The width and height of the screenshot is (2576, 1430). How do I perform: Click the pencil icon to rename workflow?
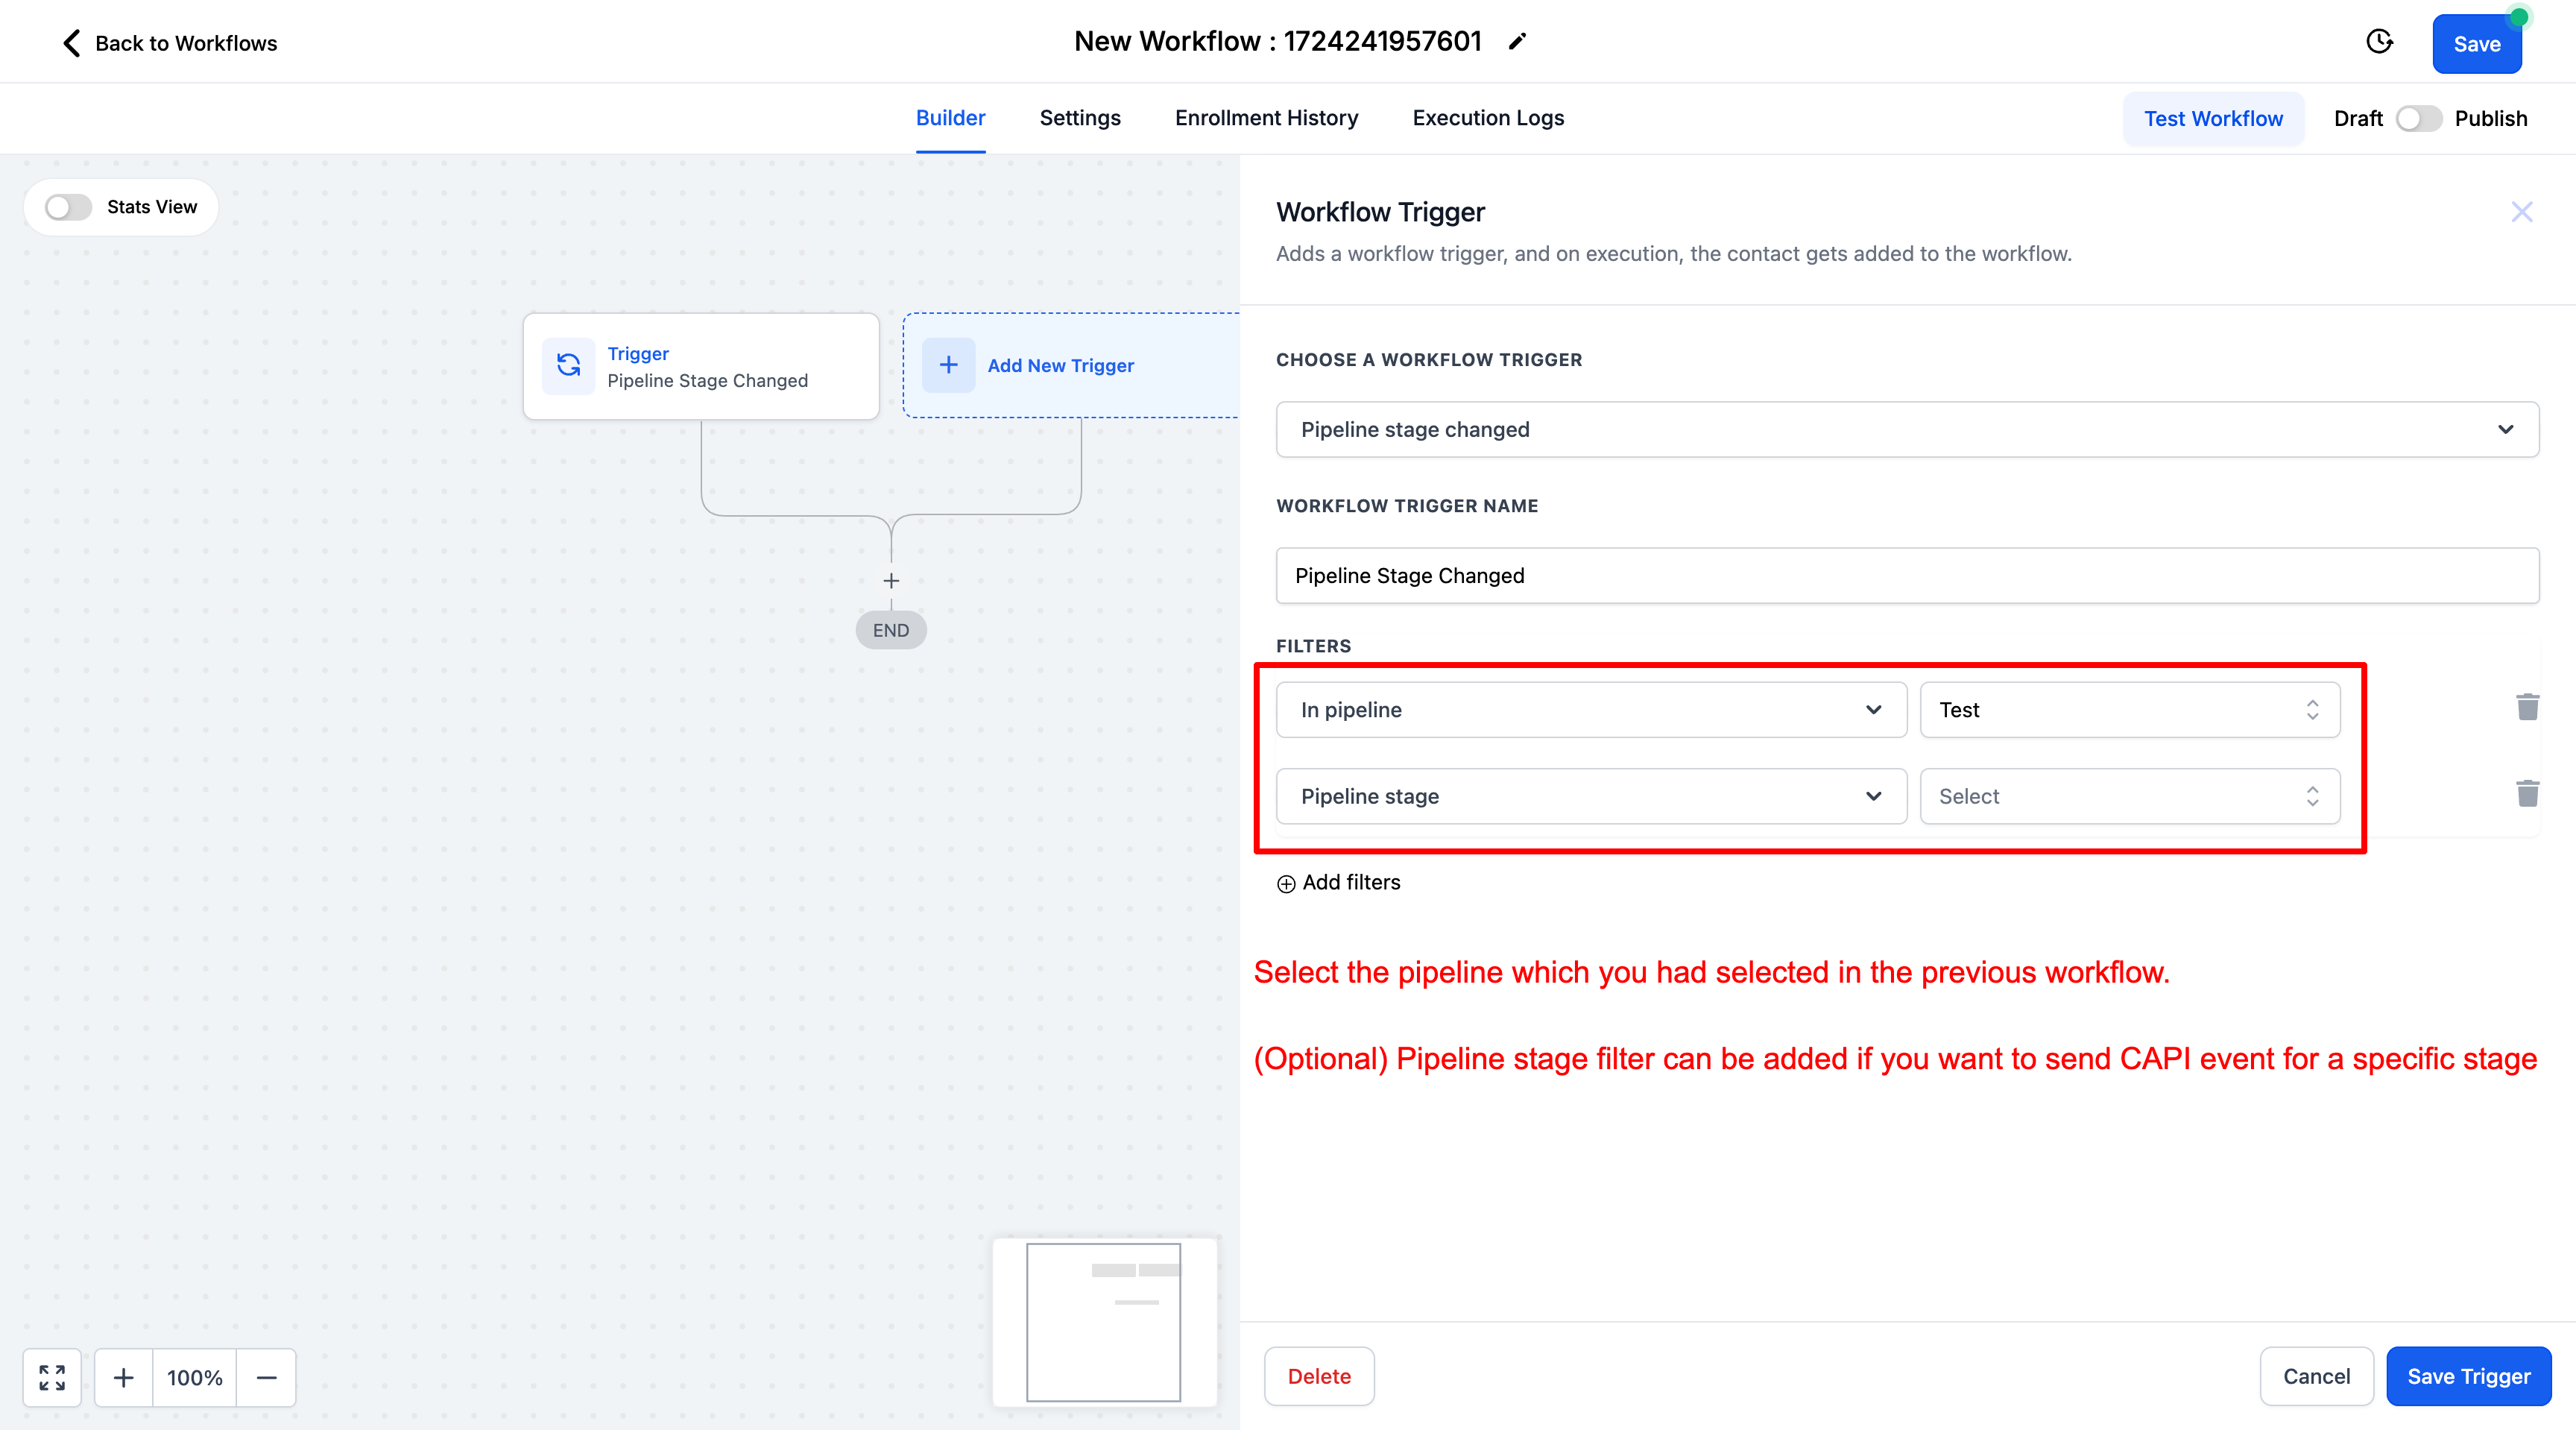pyautogui.click(x=1517, y=41)
